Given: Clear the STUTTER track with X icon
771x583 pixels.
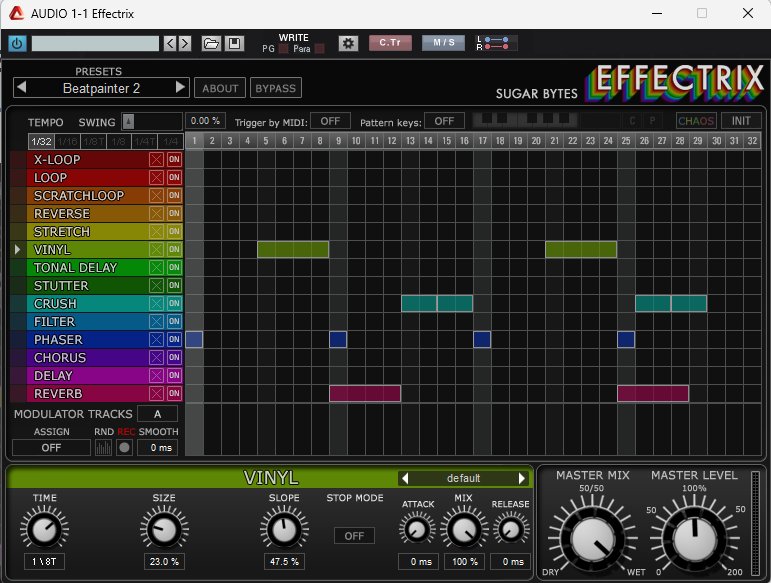Looking at the screenshot, I should [x=156, y=286].
